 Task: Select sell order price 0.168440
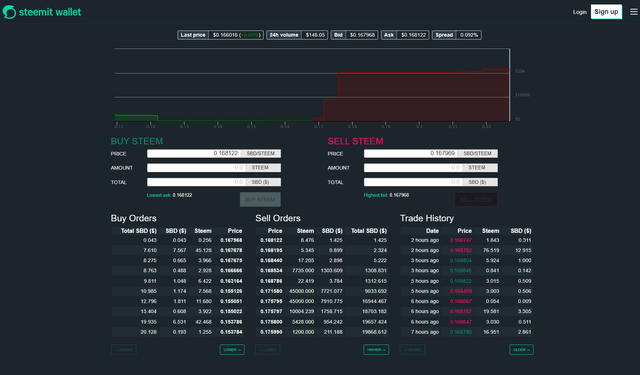pyautogui.click(x=271, y=261)
